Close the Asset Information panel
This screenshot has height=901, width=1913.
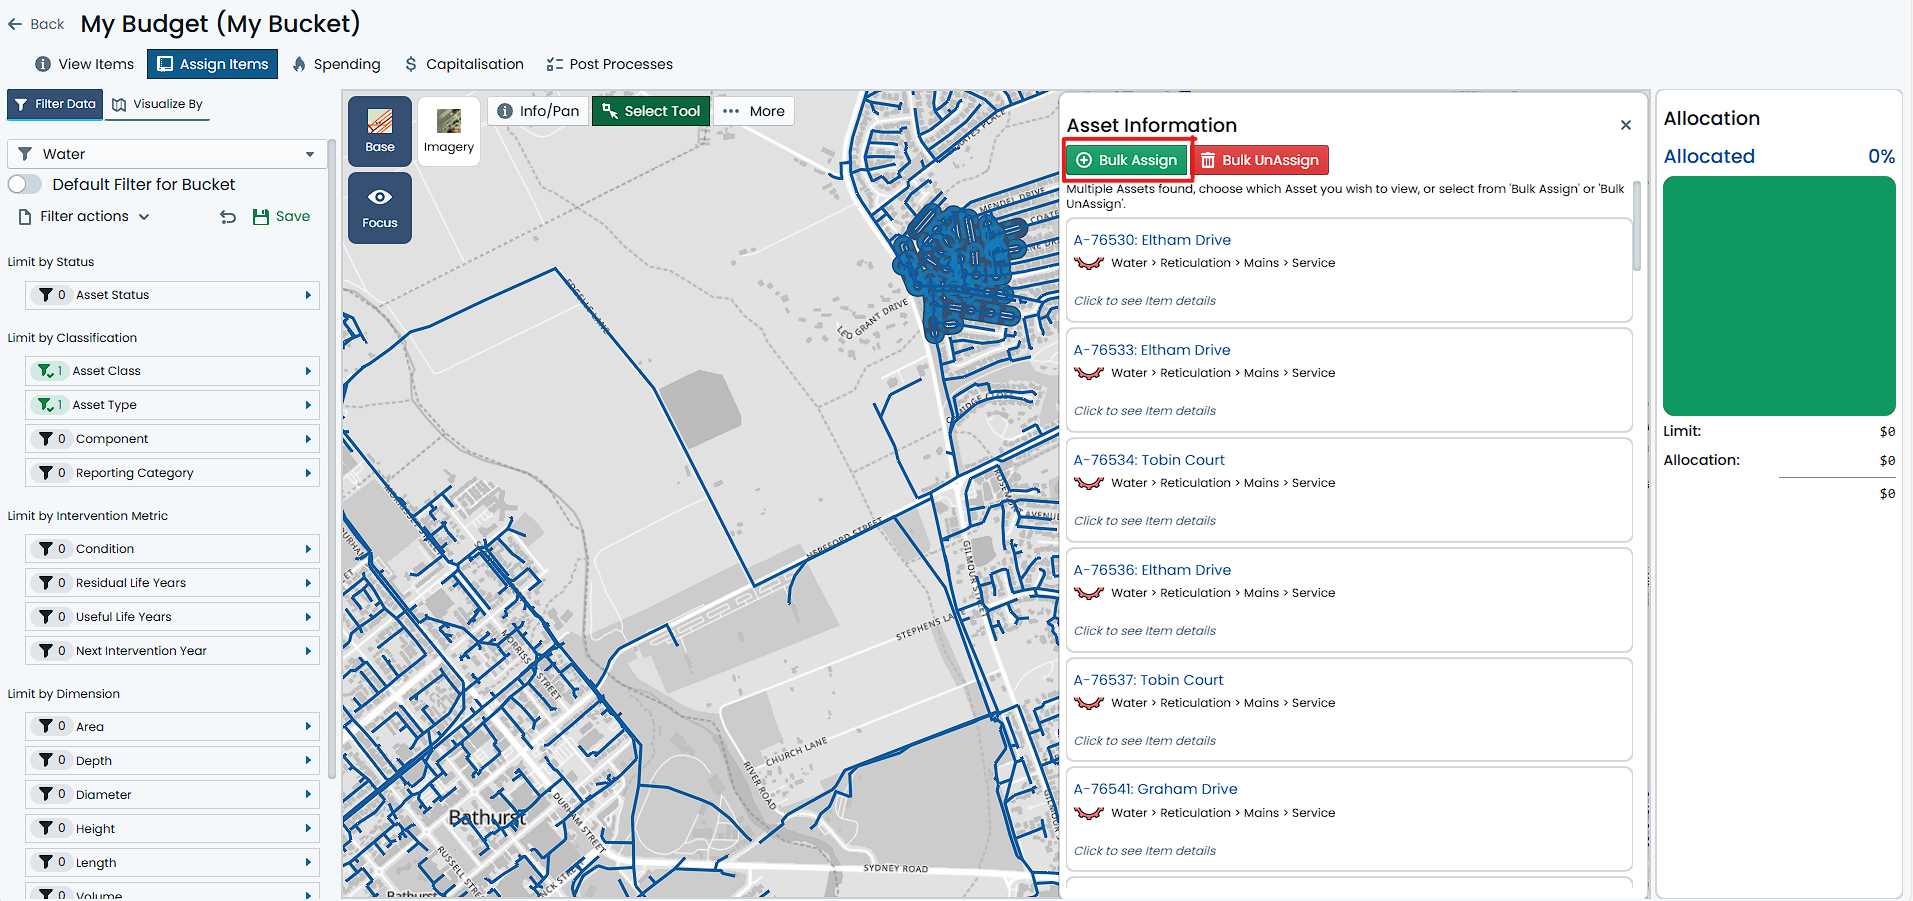(1626, 125)
